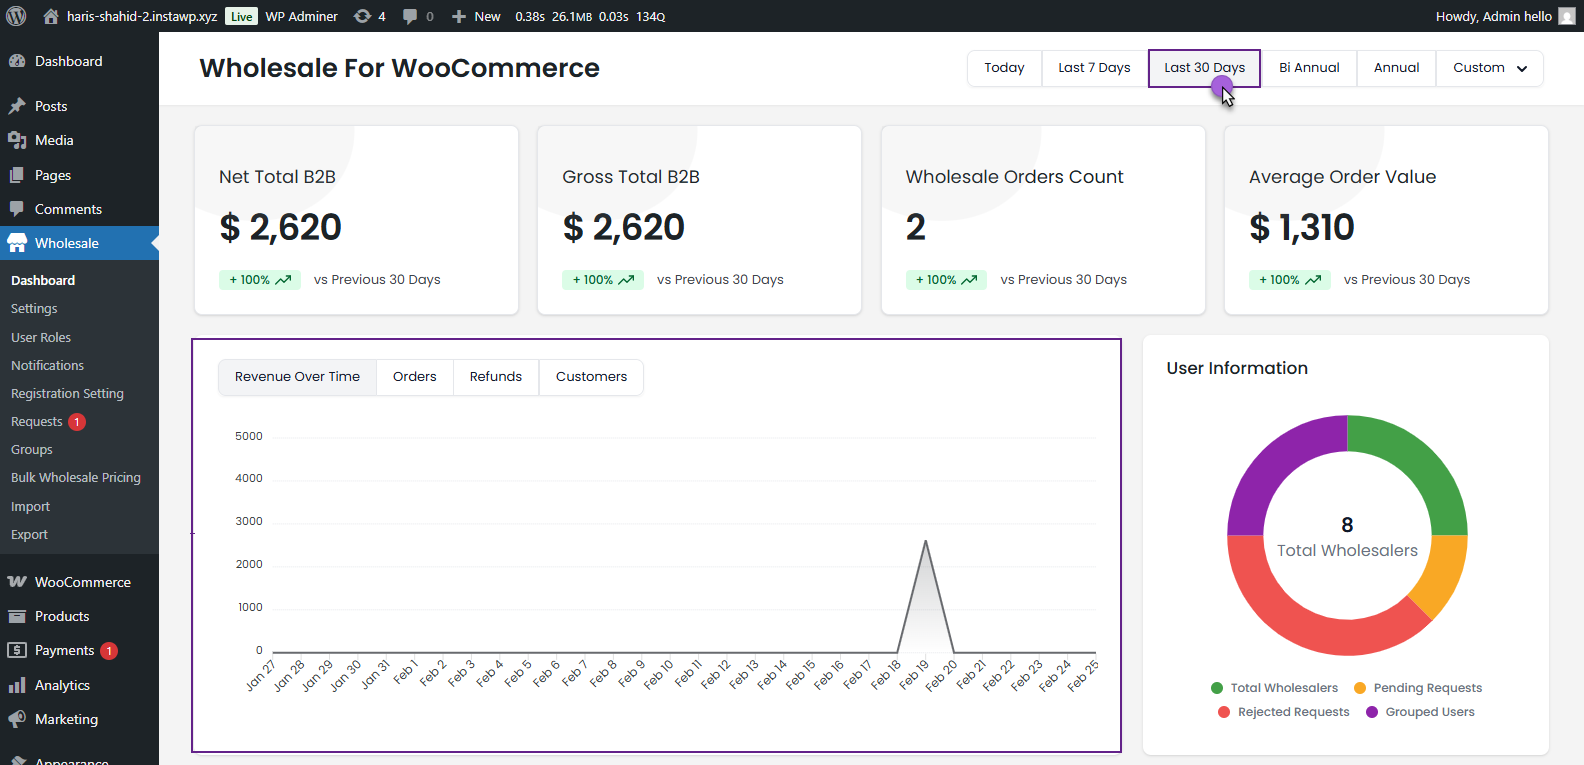Screen dimensions: 1584x765
Task: Click the purple segment of donut chart
Action: (x=1275, y=464)
